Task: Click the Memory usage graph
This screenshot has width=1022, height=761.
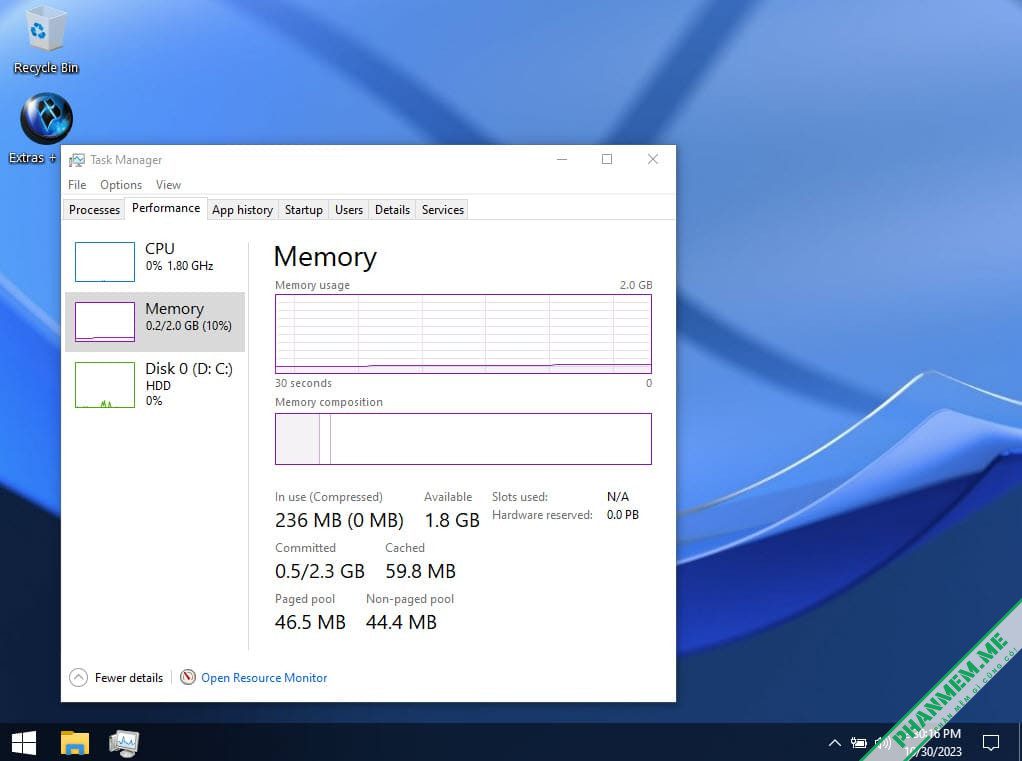Action: 463,334
